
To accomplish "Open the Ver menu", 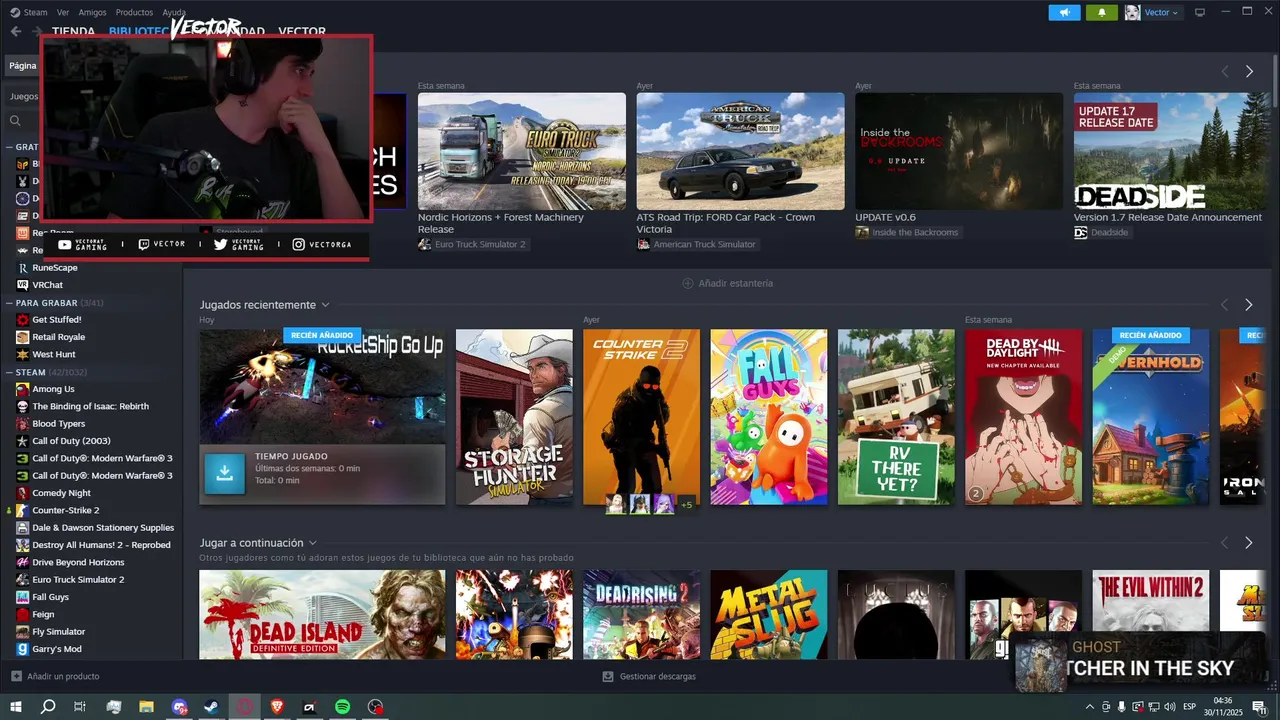I will pyautogui.click(x=63, y=12).
